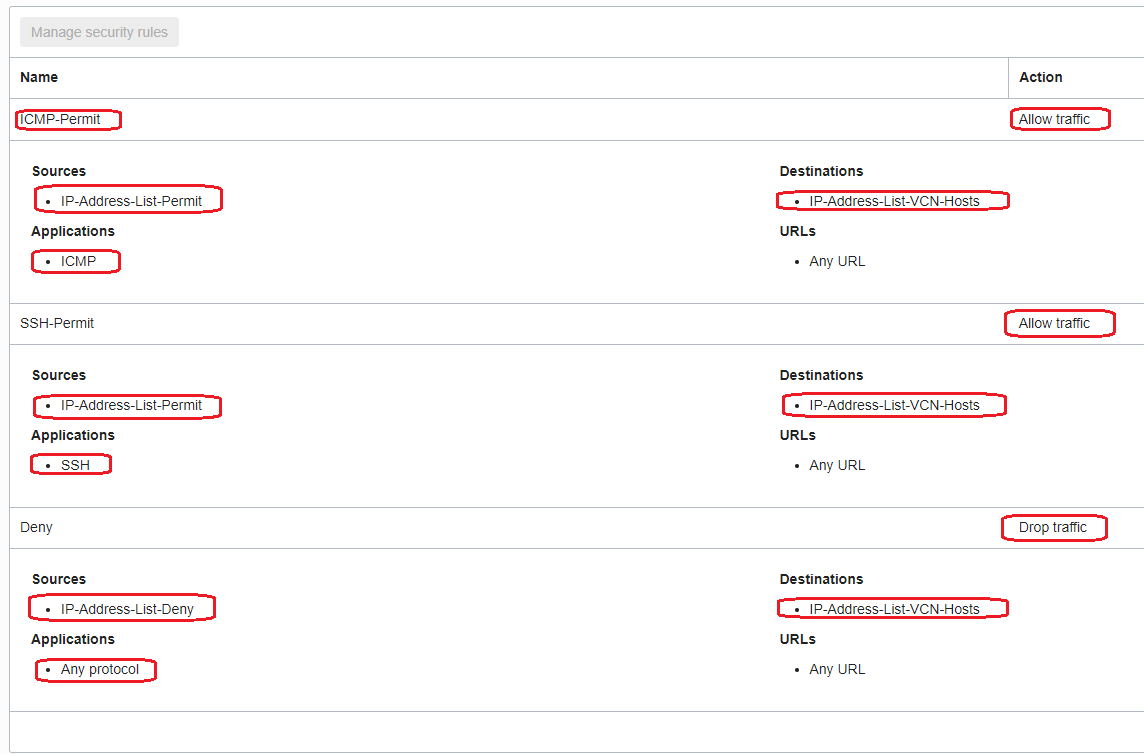
Task: Click the ICMP application entry
Action: 78,261
